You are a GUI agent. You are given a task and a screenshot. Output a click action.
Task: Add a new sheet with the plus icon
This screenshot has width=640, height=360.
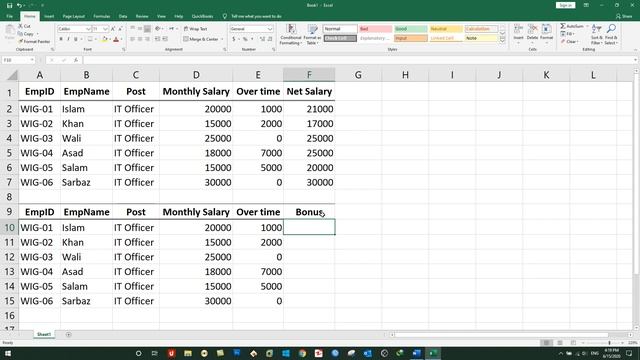(x=69, y=334)
